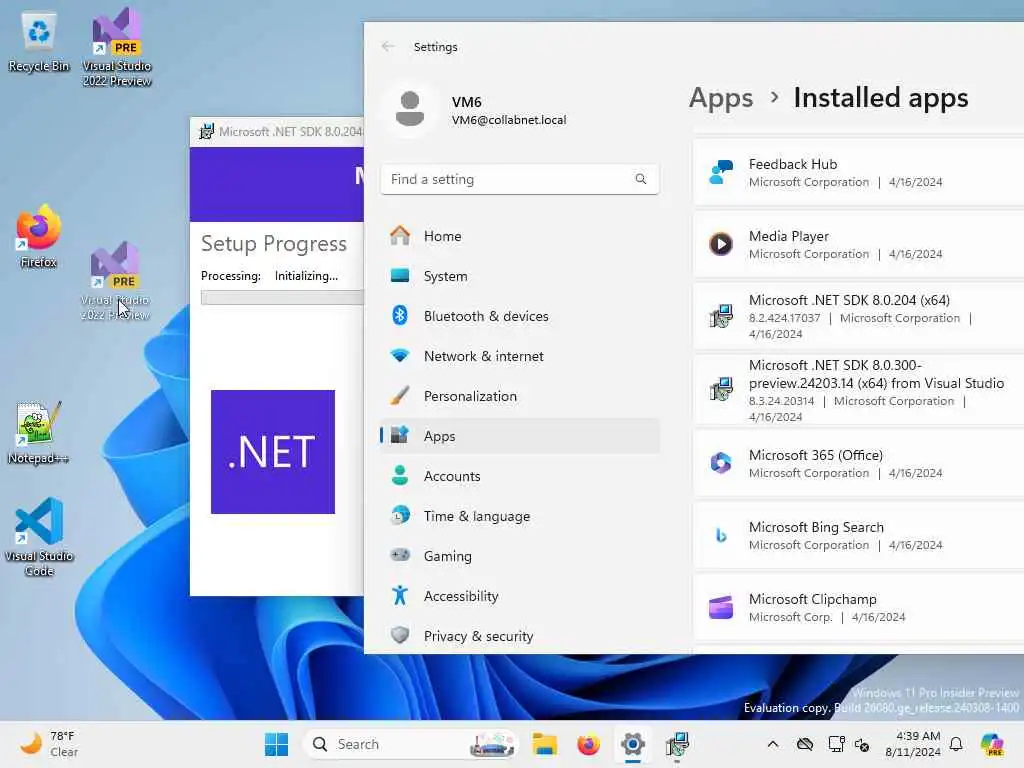Open Privacy & security settings
This screenshot has width=1024, height=768.
click(x=520, y=635)
